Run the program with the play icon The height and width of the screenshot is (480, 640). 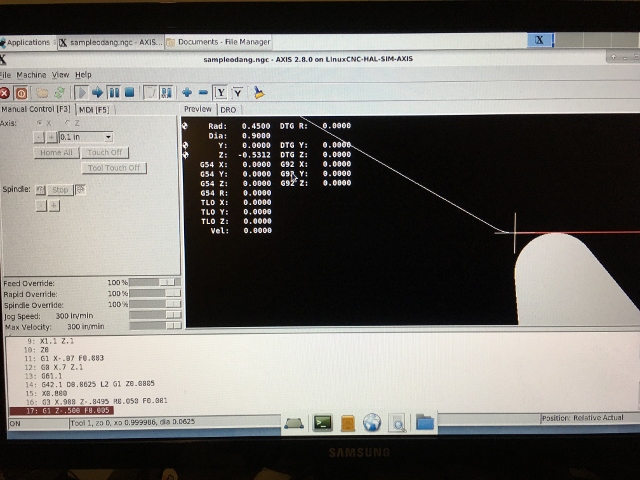click(81, 93)
